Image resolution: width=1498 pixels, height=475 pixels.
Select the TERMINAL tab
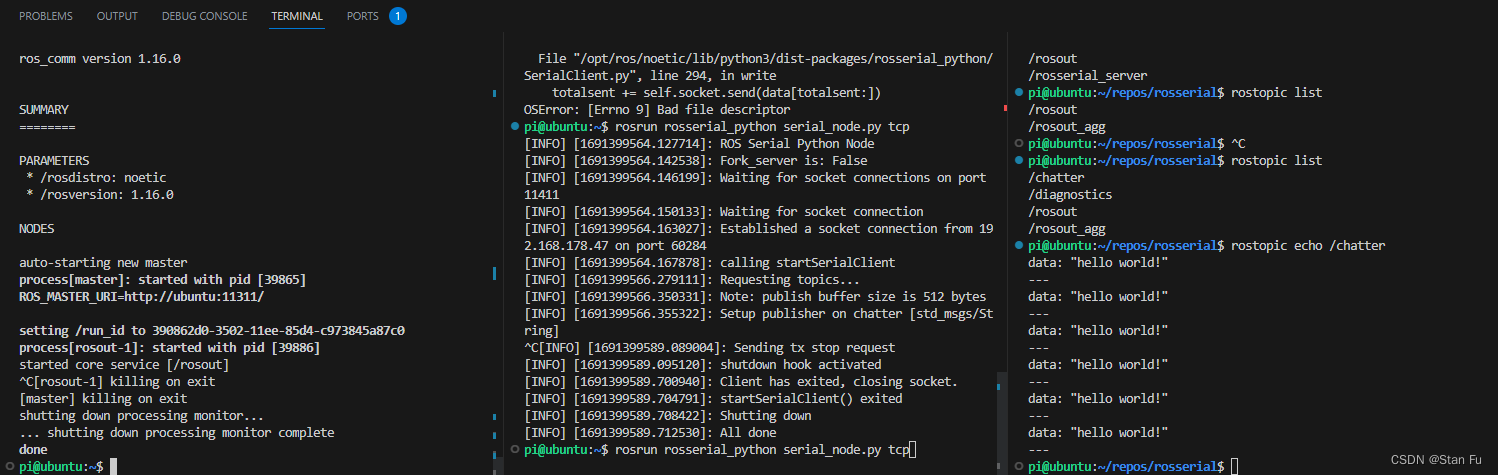[297, 17]
